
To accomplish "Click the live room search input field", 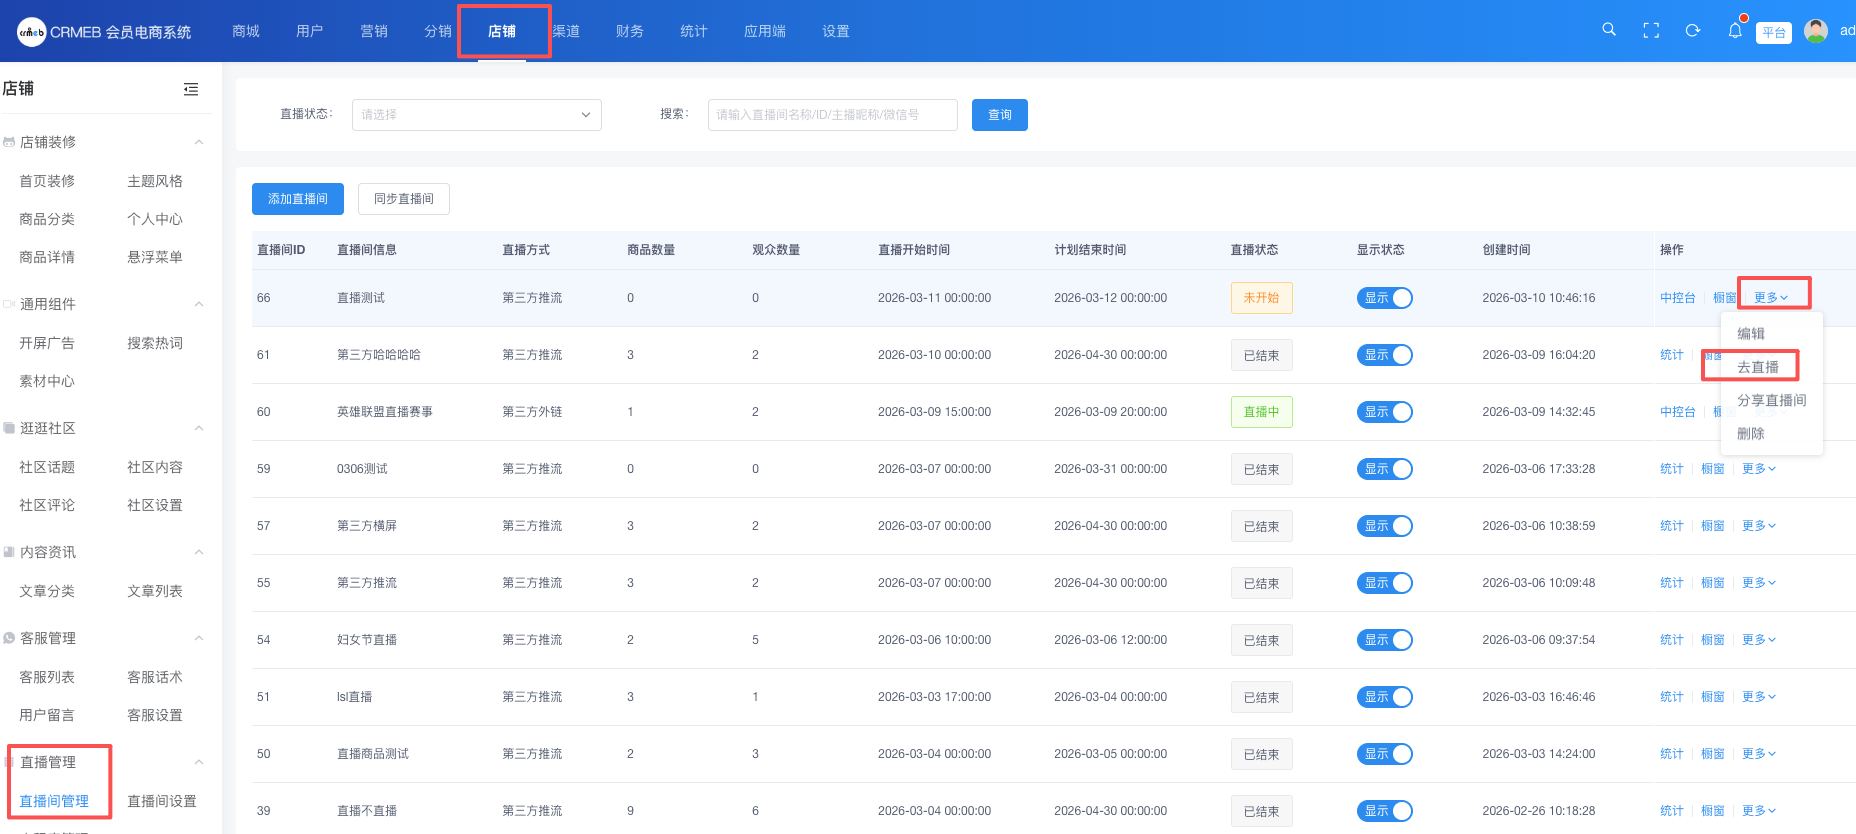I will pyautogui.click(x=832, y=115).
